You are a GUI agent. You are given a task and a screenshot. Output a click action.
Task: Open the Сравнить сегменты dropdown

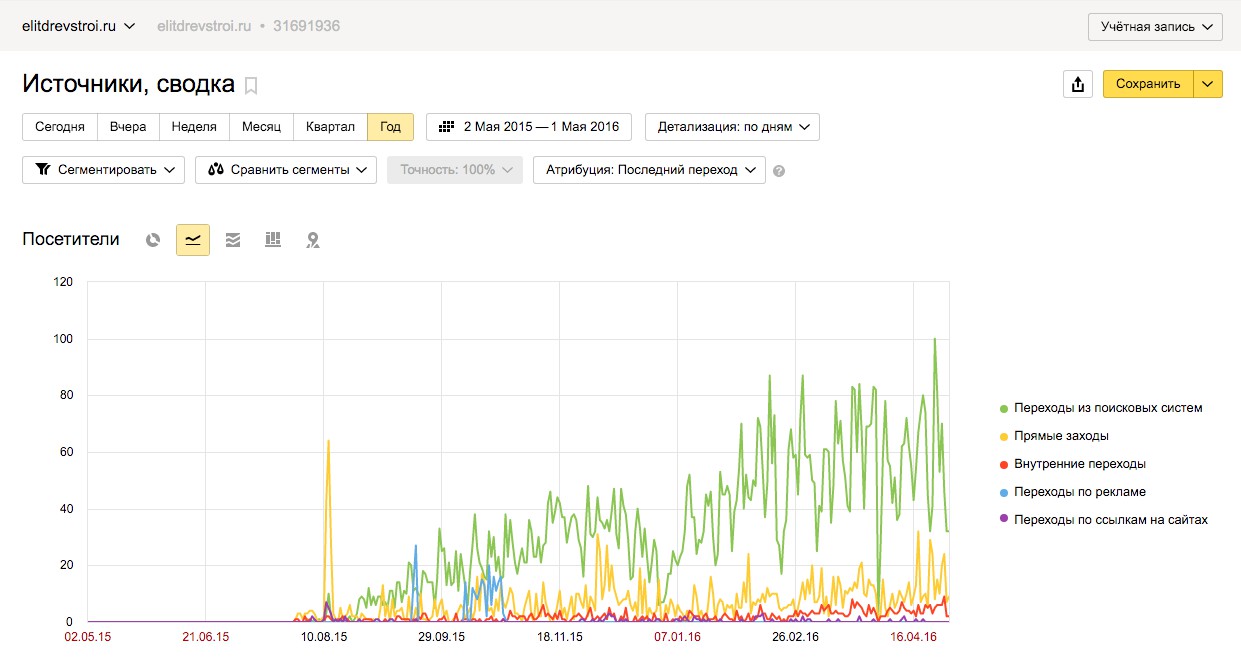tap(286, 170)
